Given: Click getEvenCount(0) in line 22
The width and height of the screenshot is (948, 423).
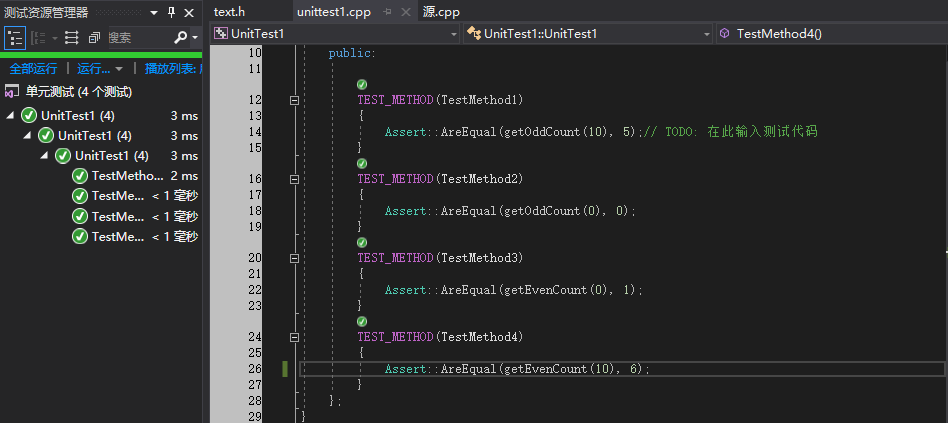Looking at the screenshot, I should (555, 290).
